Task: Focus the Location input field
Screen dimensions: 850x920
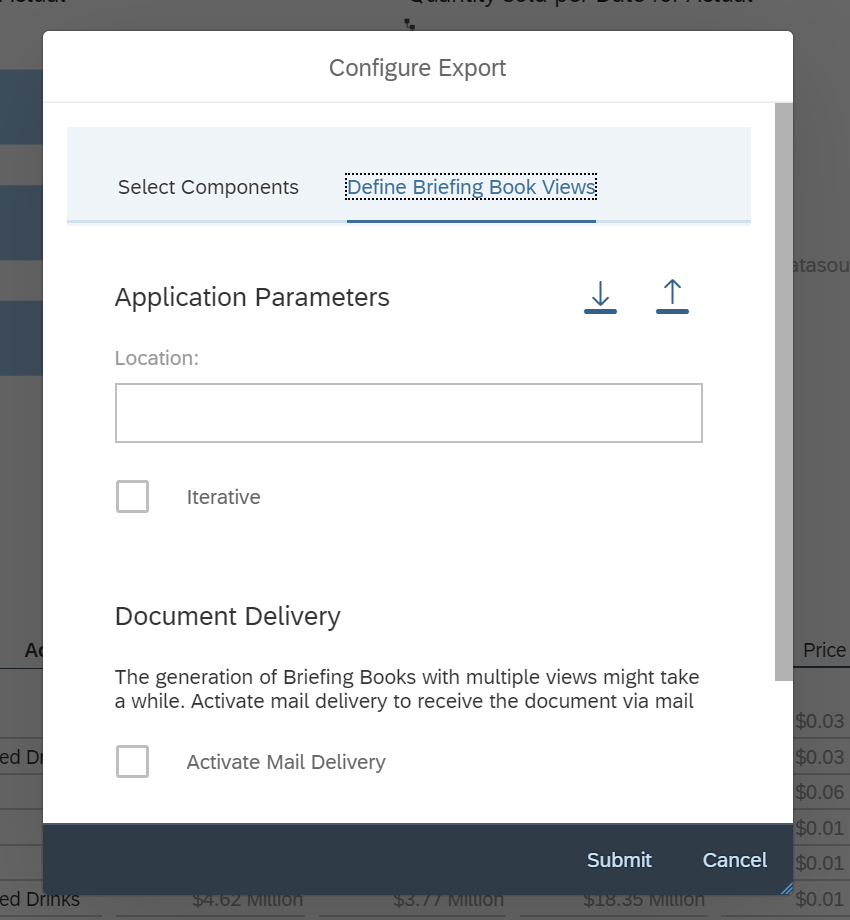Action: tap(409, 413)
